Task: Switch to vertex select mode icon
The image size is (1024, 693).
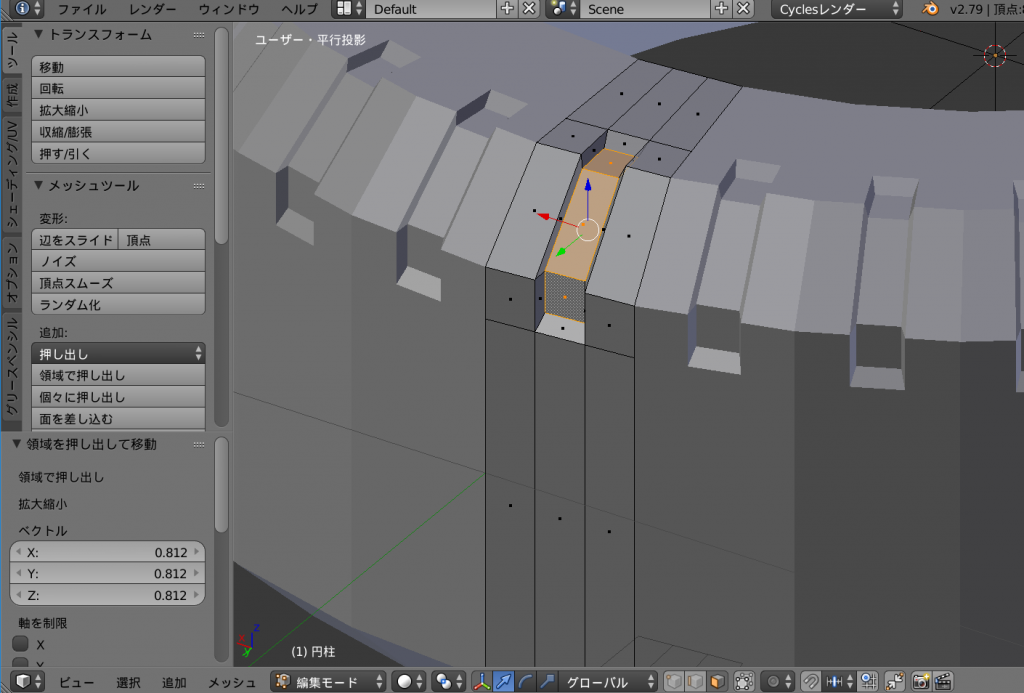Action: point(674,682)
